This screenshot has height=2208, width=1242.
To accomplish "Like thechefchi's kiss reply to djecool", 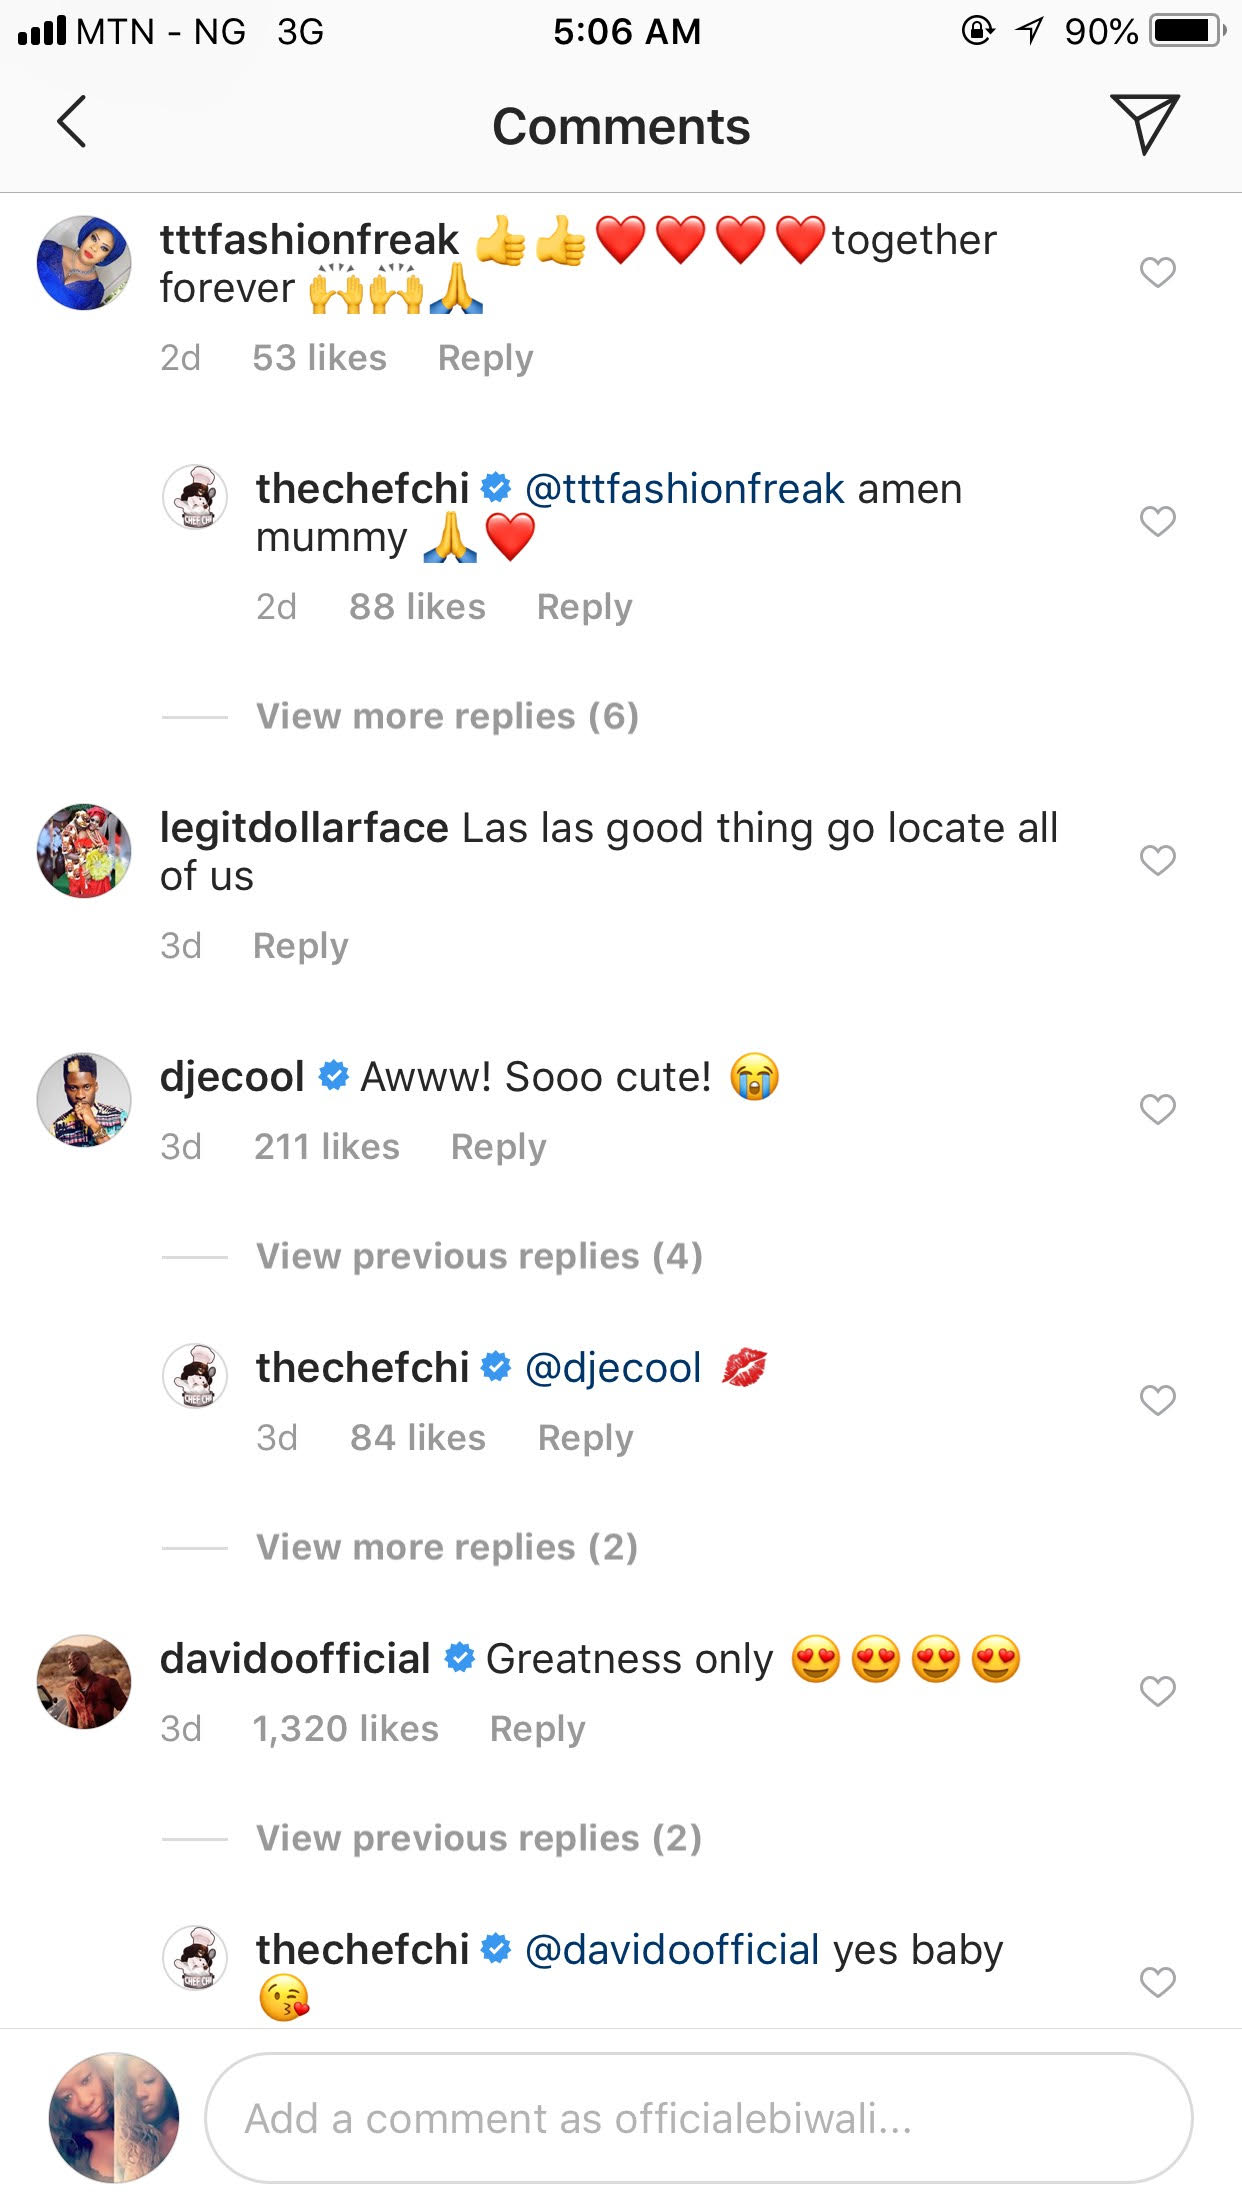I will coord(1157,1400).
